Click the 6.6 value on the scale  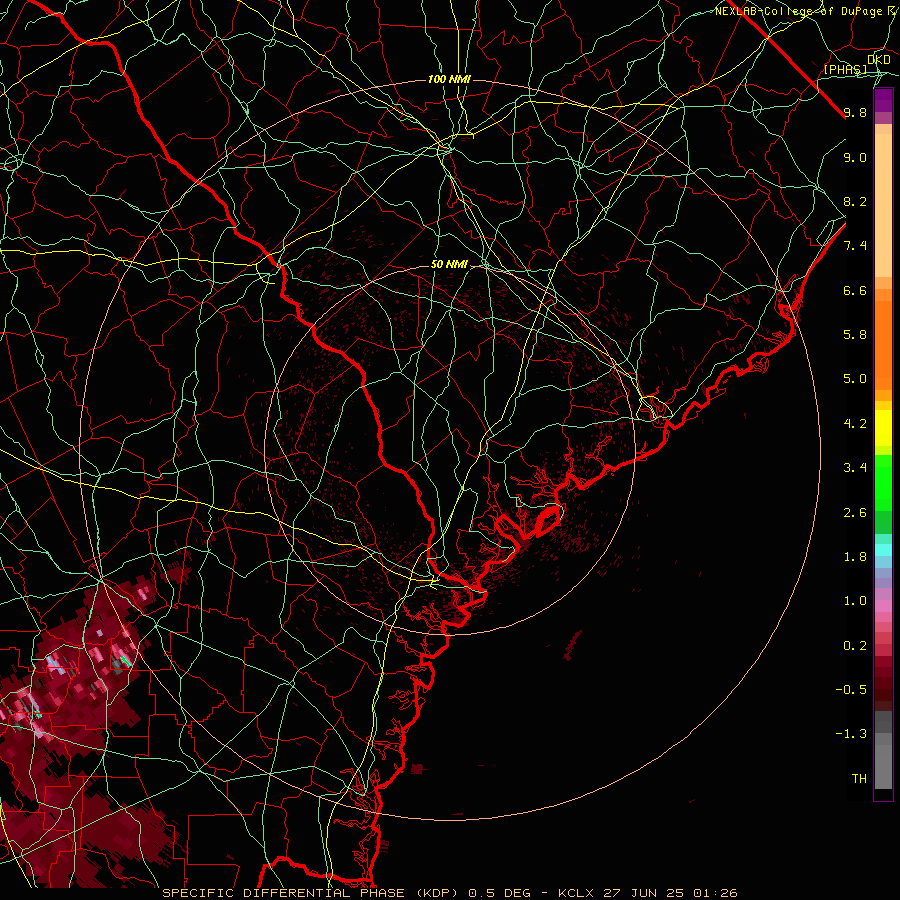tap(855, 290)
